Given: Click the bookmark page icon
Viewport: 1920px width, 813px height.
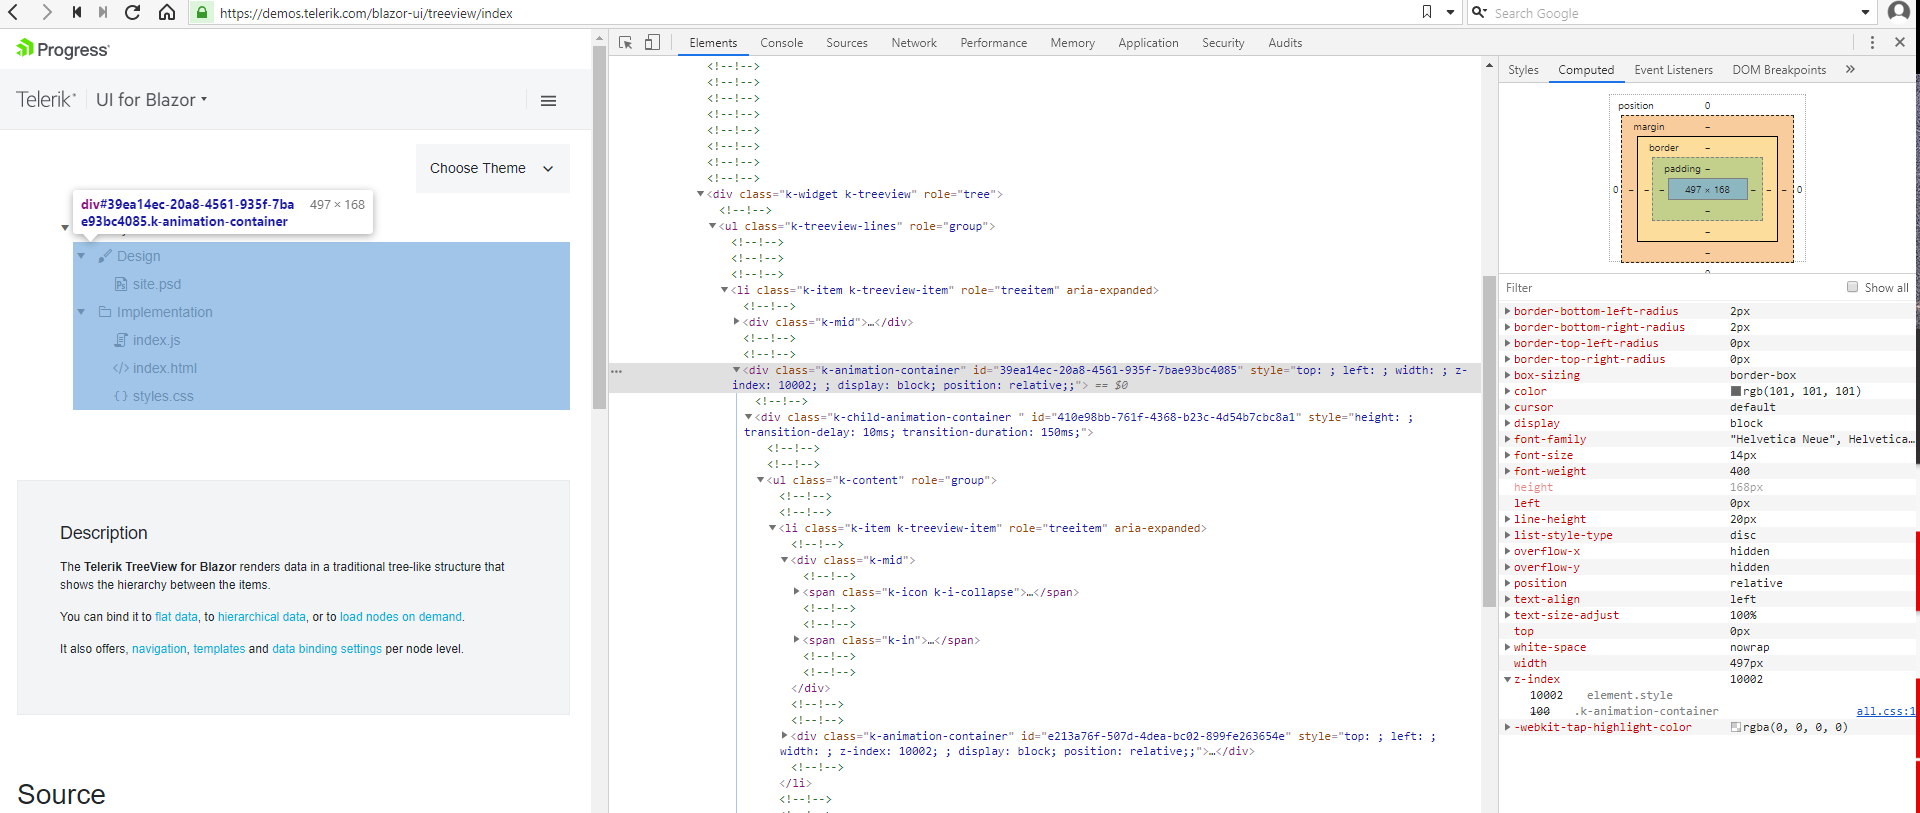Looking at the screenshot, I should pyautogui.click(x=1427, y=12).
